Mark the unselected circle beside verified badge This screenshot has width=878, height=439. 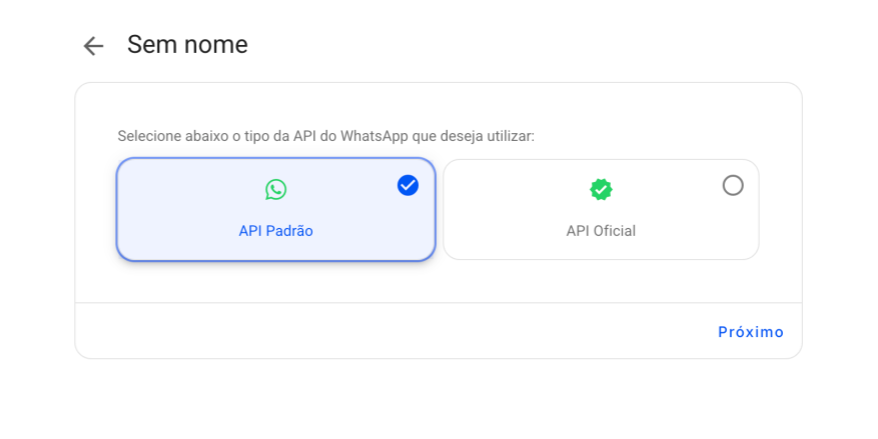pyautogui.click(x=732, y=185)
